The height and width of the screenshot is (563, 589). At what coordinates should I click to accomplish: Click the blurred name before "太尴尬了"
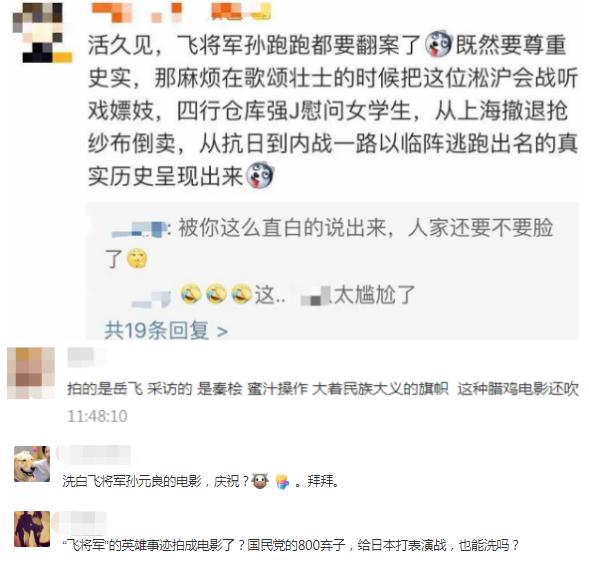click(x=316, y=296)
